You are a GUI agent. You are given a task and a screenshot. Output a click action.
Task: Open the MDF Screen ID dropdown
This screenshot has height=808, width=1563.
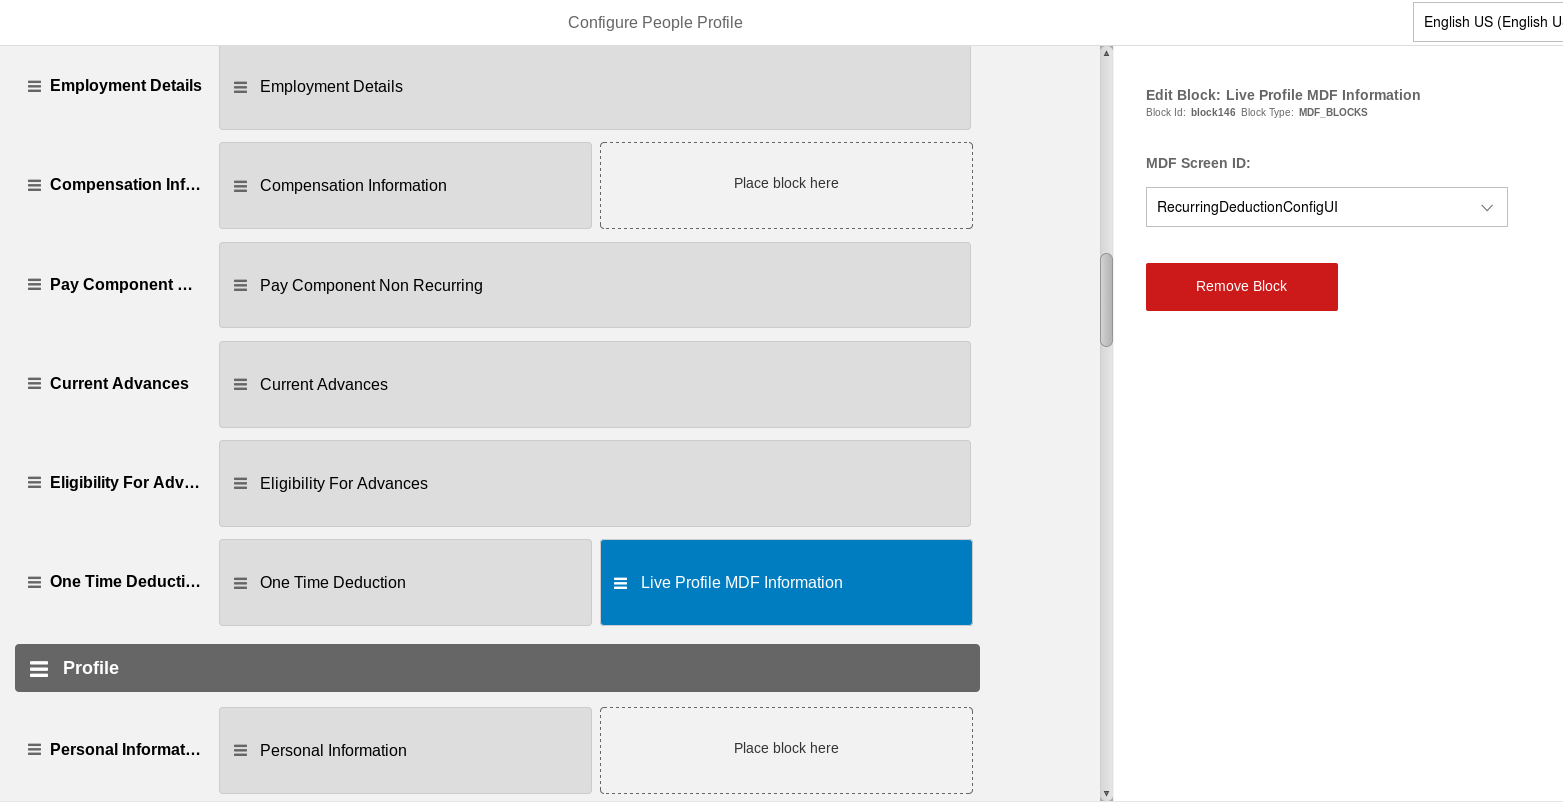tap(1326, 207)
